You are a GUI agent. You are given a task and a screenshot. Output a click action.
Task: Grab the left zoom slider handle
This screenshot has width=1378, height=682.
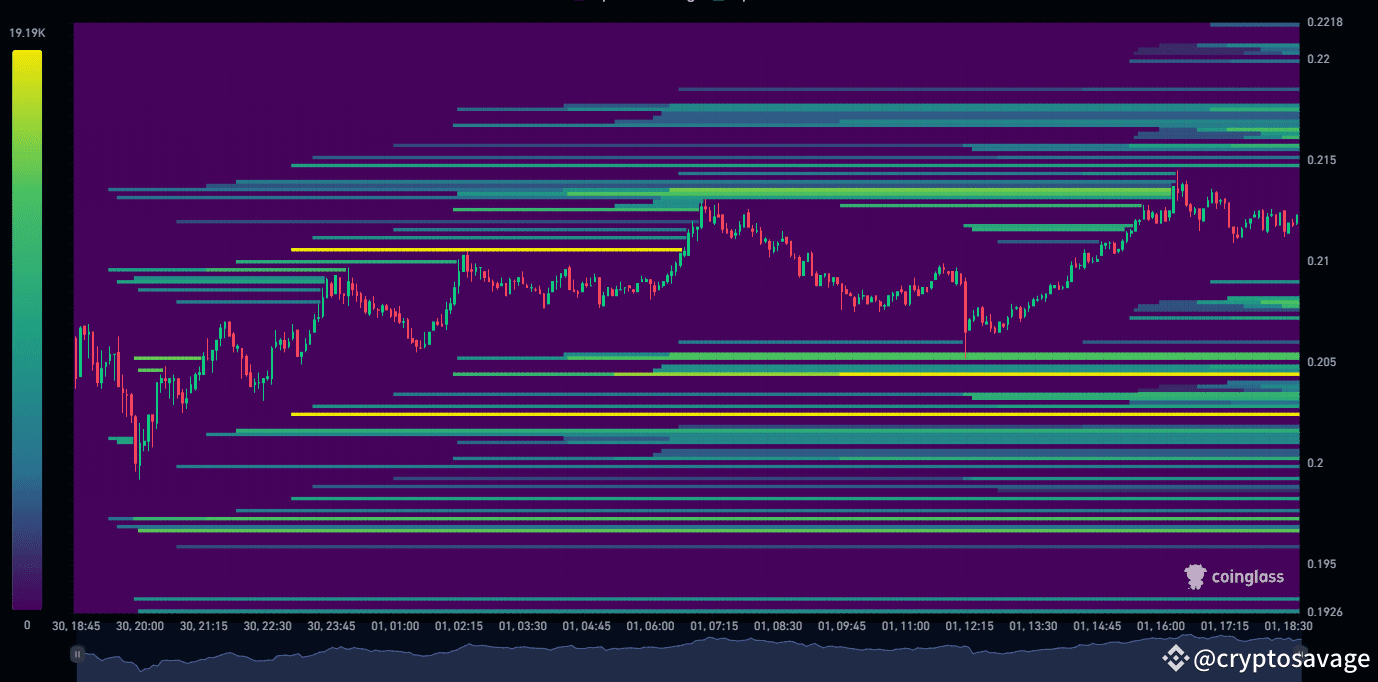pos(77,654)
